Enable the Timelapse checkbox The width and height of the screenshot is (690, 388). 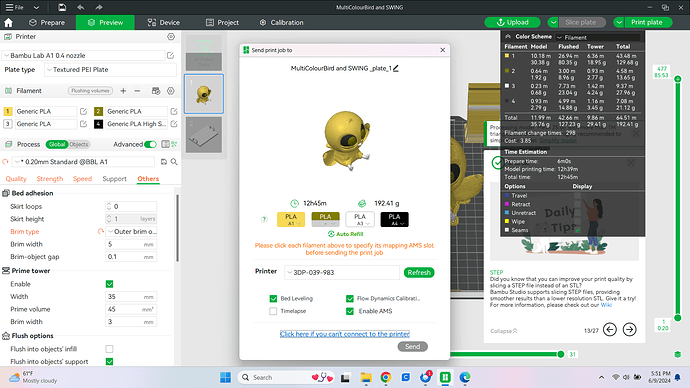pyautogui.click(x=273, y=311)
